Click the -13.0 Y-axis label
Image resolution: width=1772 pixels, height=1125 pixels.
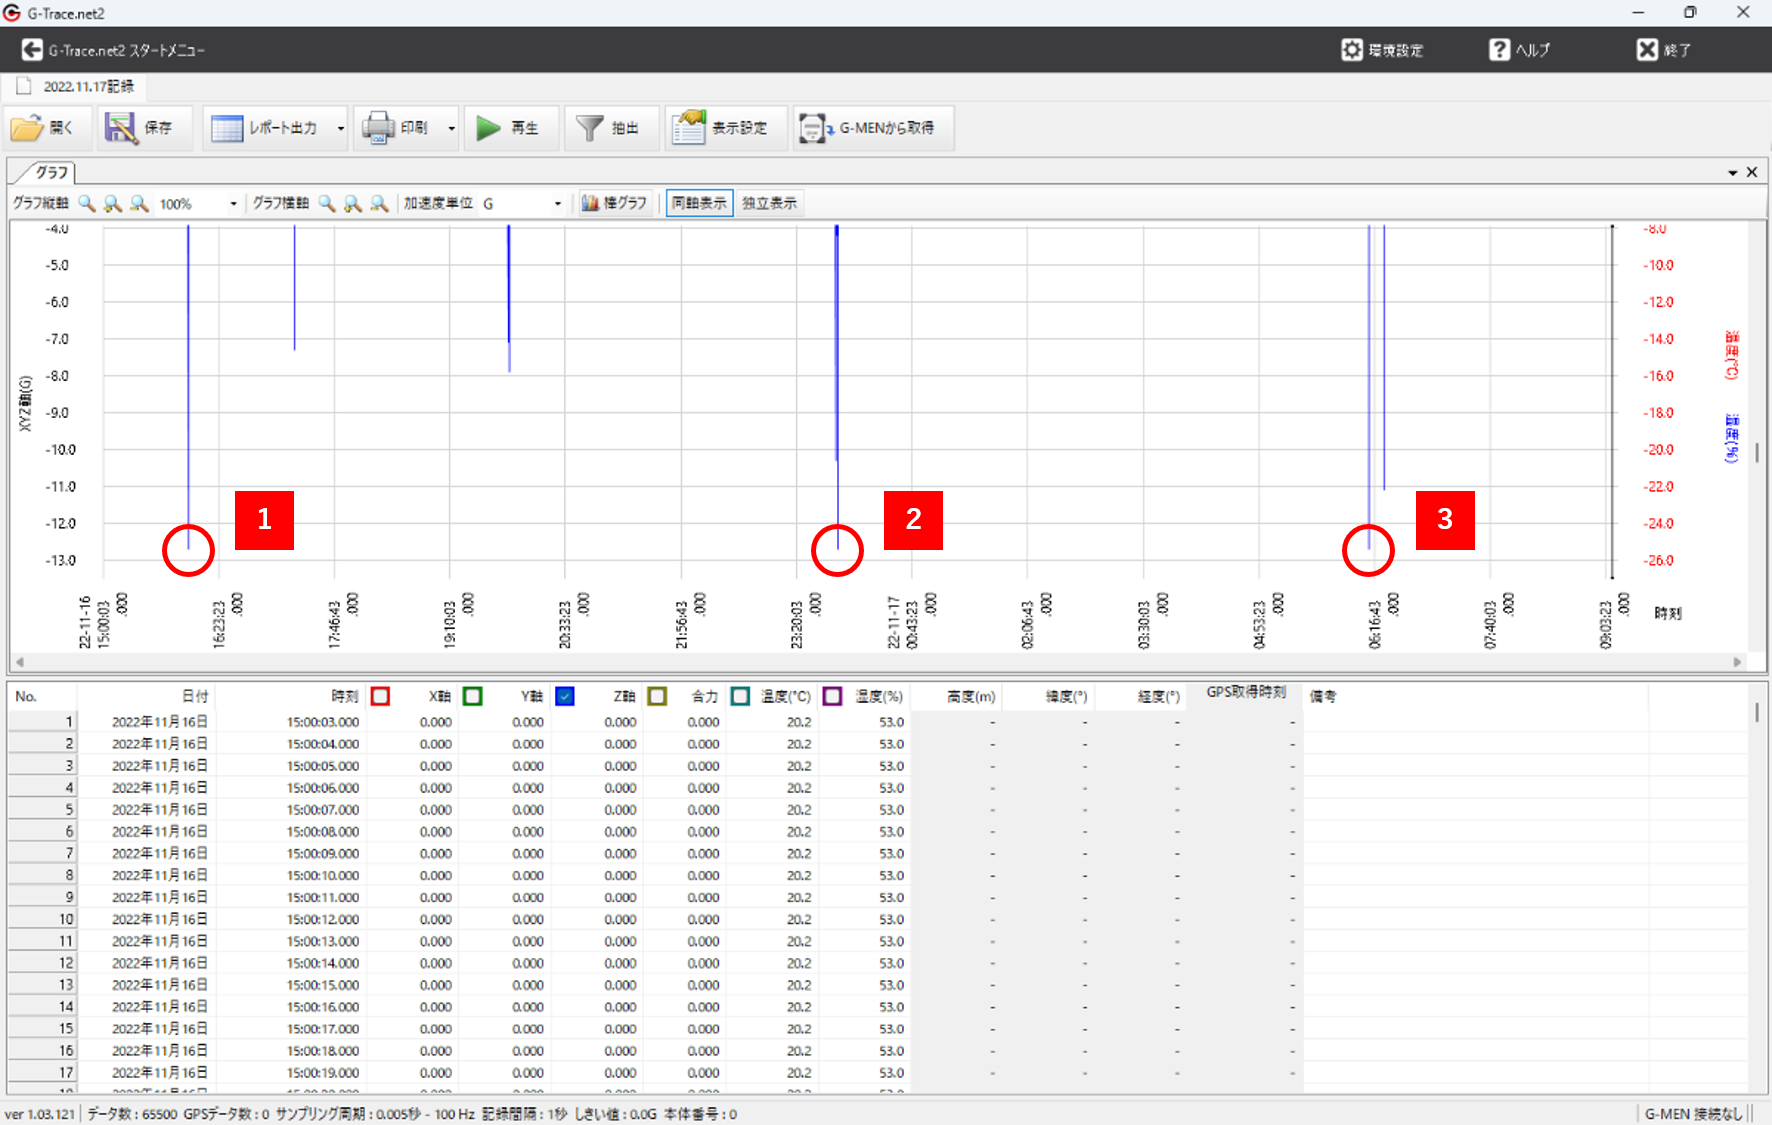point(60,560)
